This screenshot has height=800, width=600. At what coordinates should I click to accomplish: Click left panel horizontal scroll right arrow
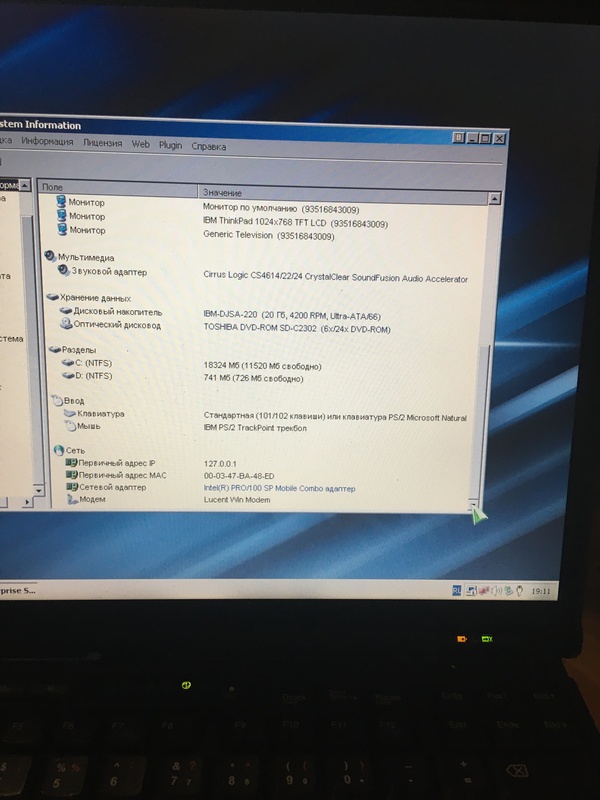tap(27, 502)
